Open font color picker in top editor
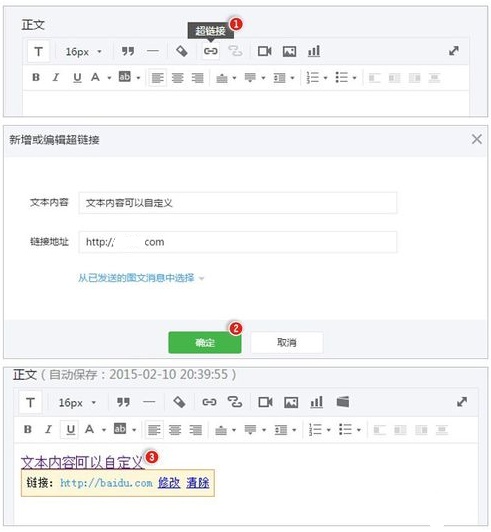The width and height of the screenshot is (491, 532). coord(109,78)
